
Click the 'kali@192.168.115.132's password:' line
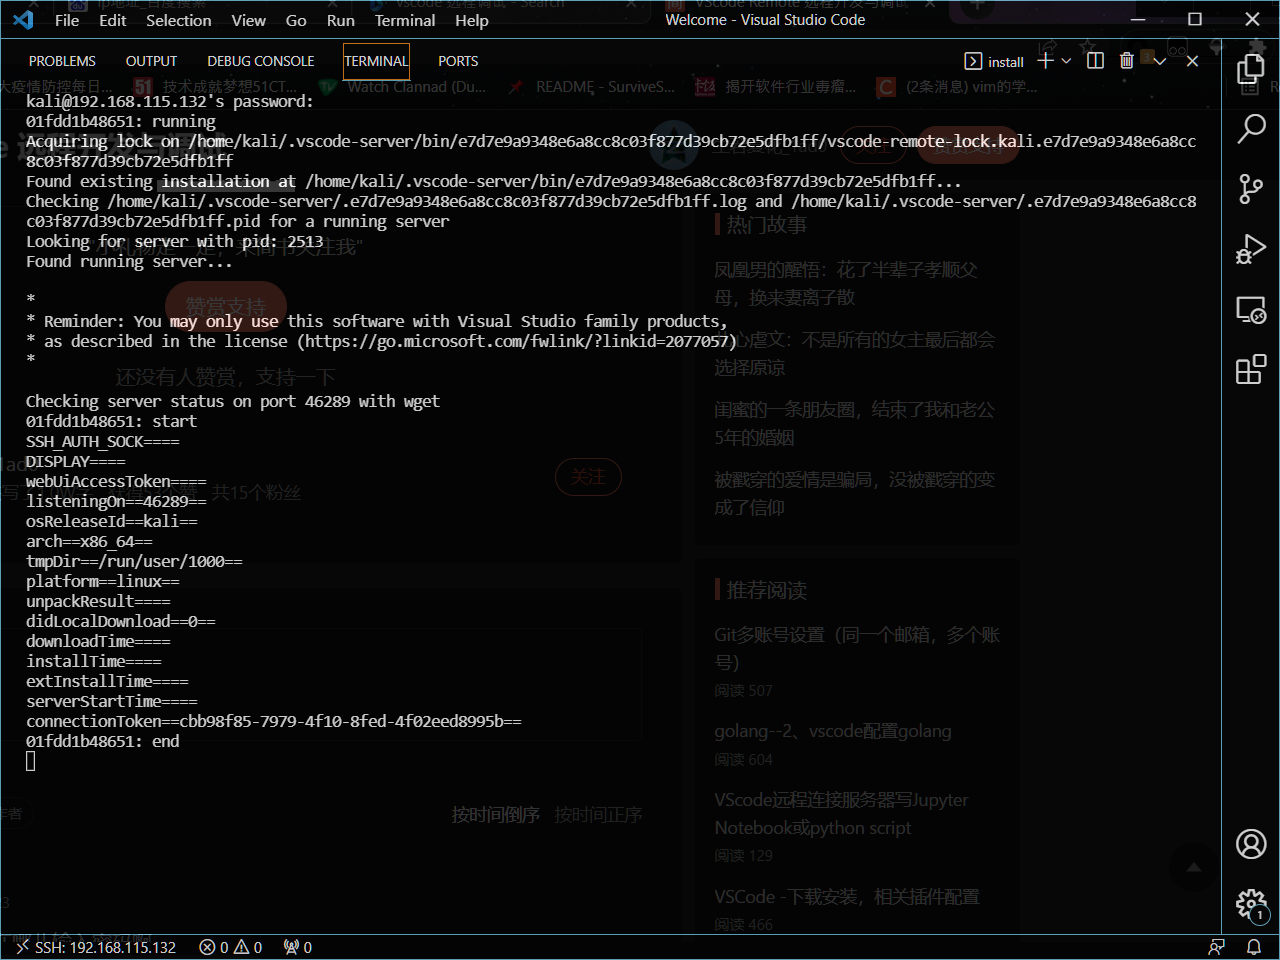pyautogui.click(x=170, y=101)
